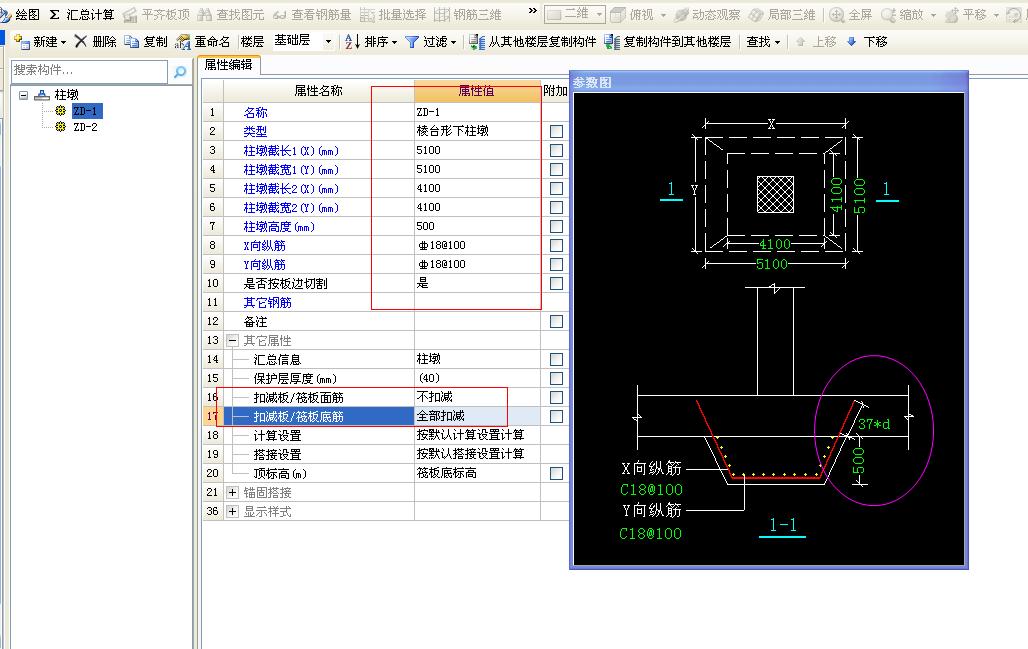Click the 上移 move up button
This screenshot has height=649, width=1028.
(x=816, y=42)
